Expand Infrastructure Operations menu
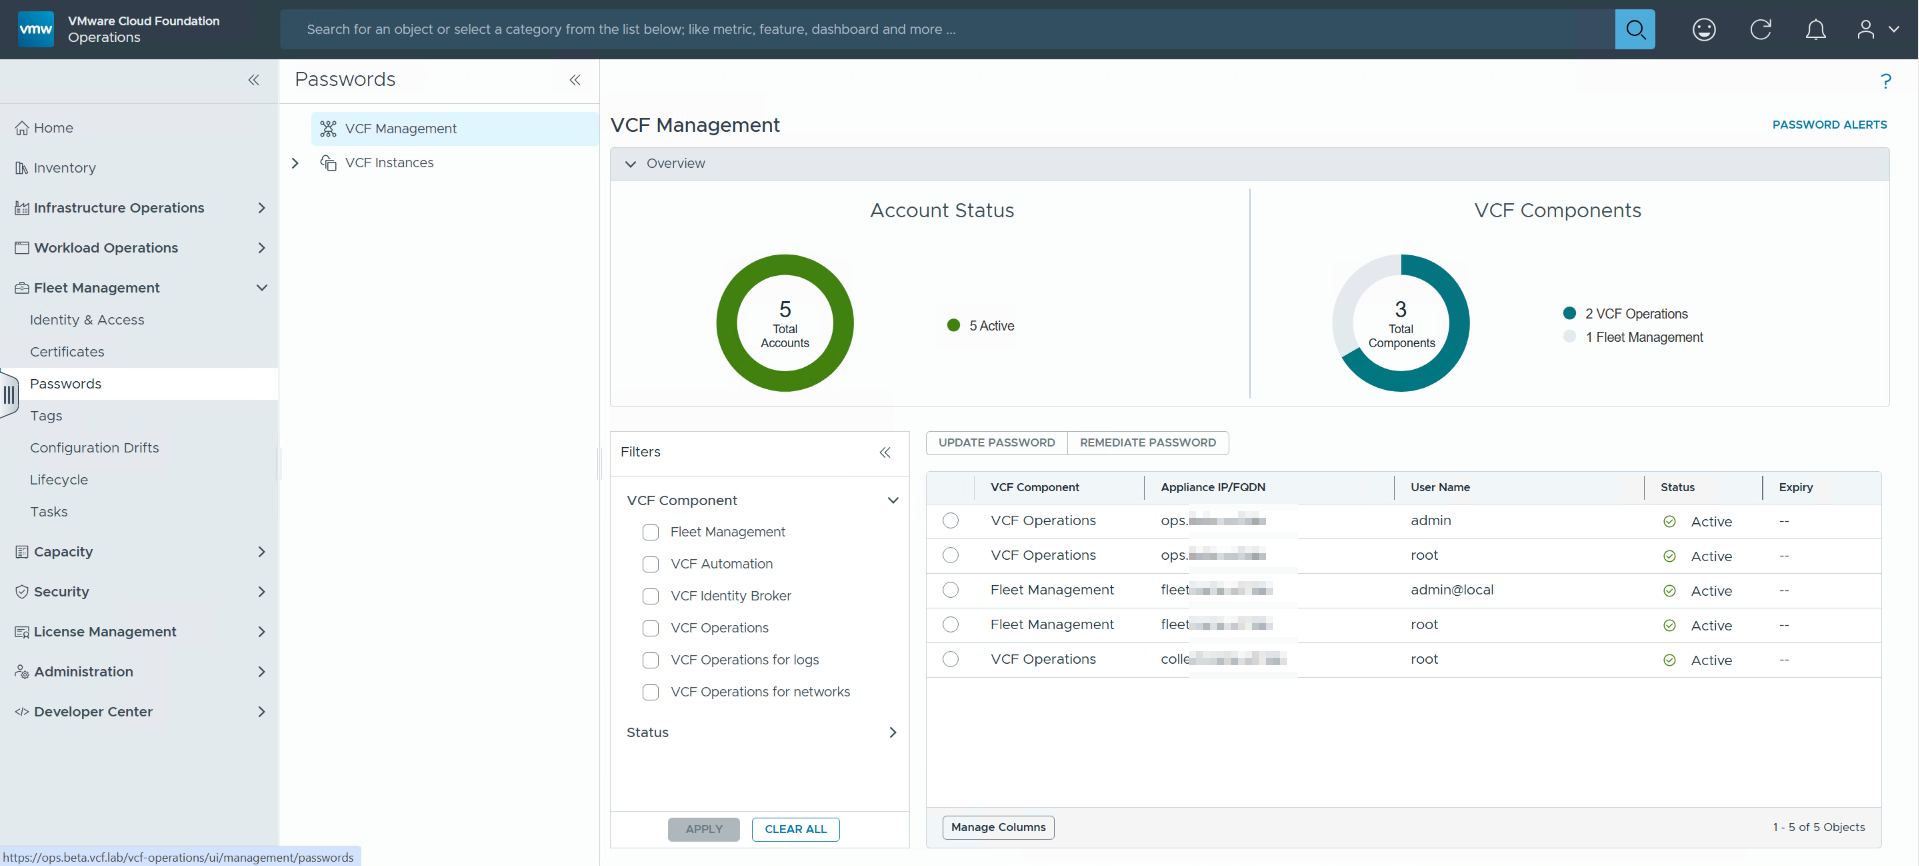The height and width of the screenshot is (866, 1919). point(262,208)
